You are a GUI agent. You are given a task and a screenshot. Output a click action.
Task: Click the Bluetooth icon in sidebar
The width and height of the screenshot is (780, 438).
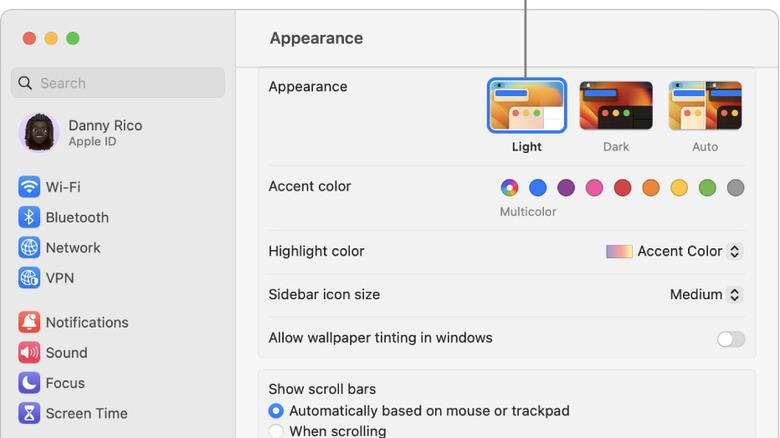point(29,217)
